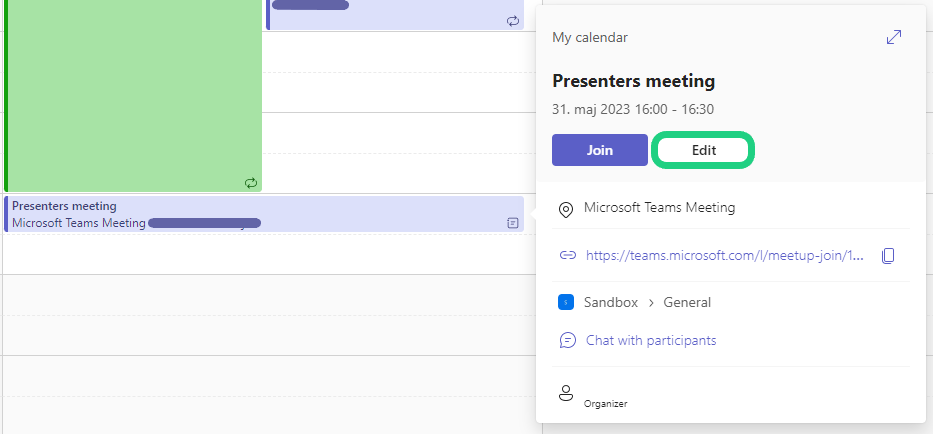
Task: Go to the General channel
Action: point(687,302)
